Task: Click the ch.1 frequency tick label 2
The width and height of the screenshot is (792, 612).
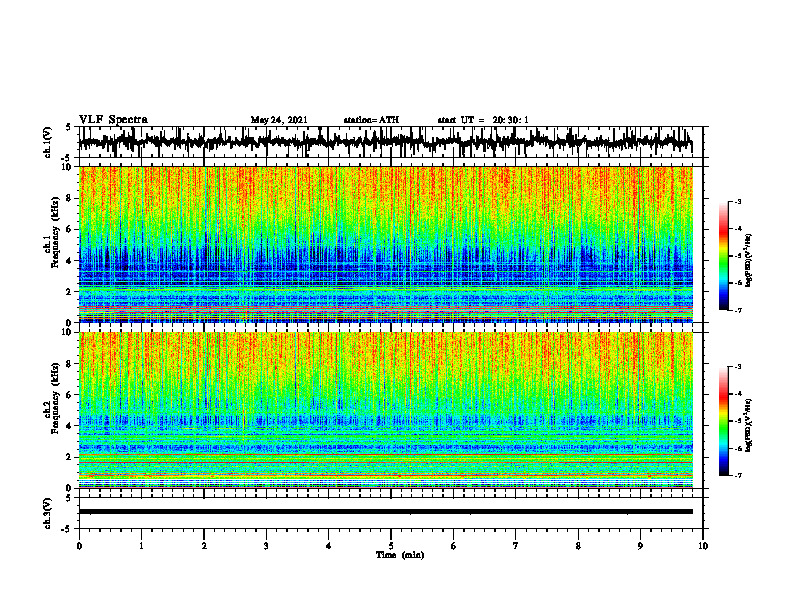Action: 69,292
